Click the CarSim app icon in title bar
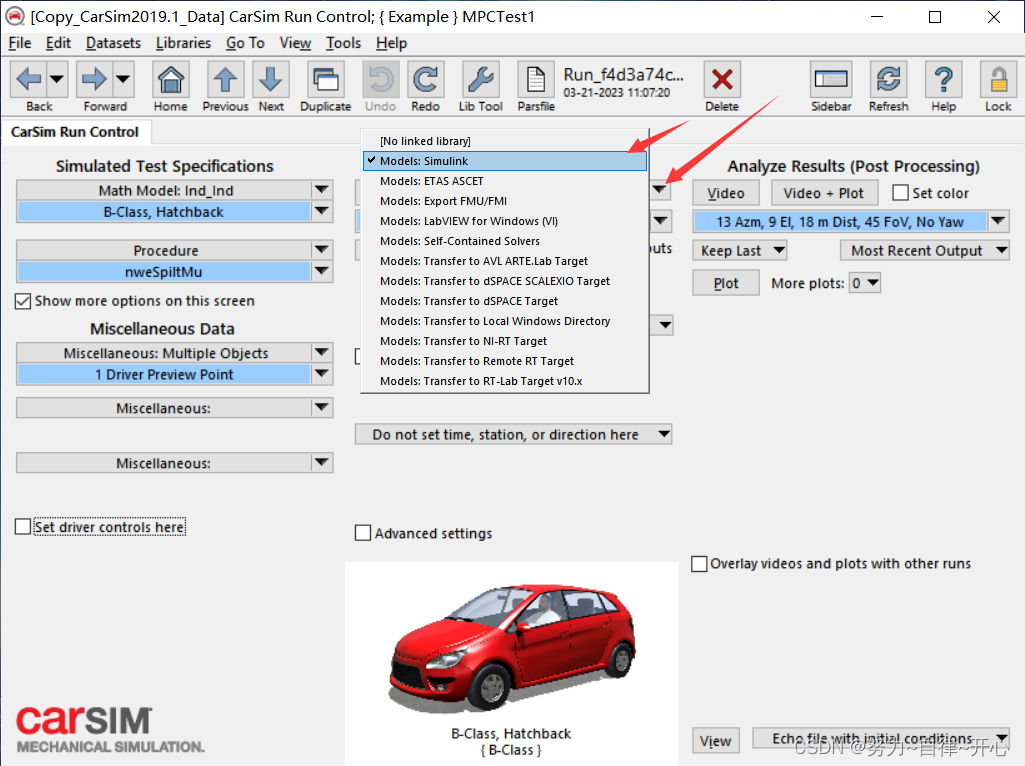 pyautogui.click(x=14, y=16)
